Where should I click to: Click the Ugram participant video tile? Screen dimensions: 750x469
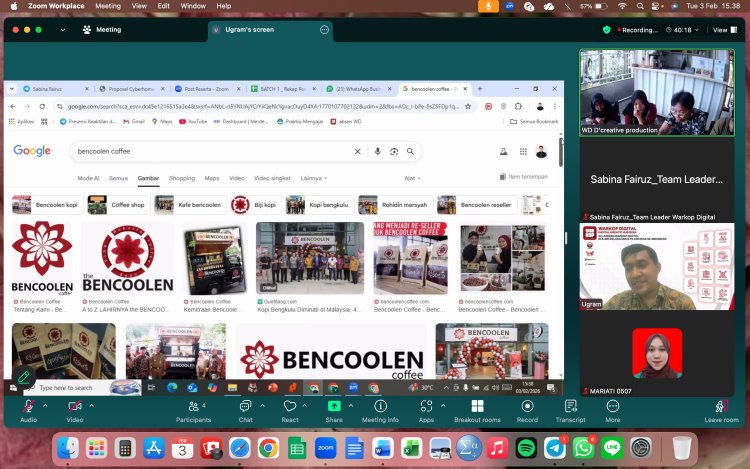pos(657,266)
